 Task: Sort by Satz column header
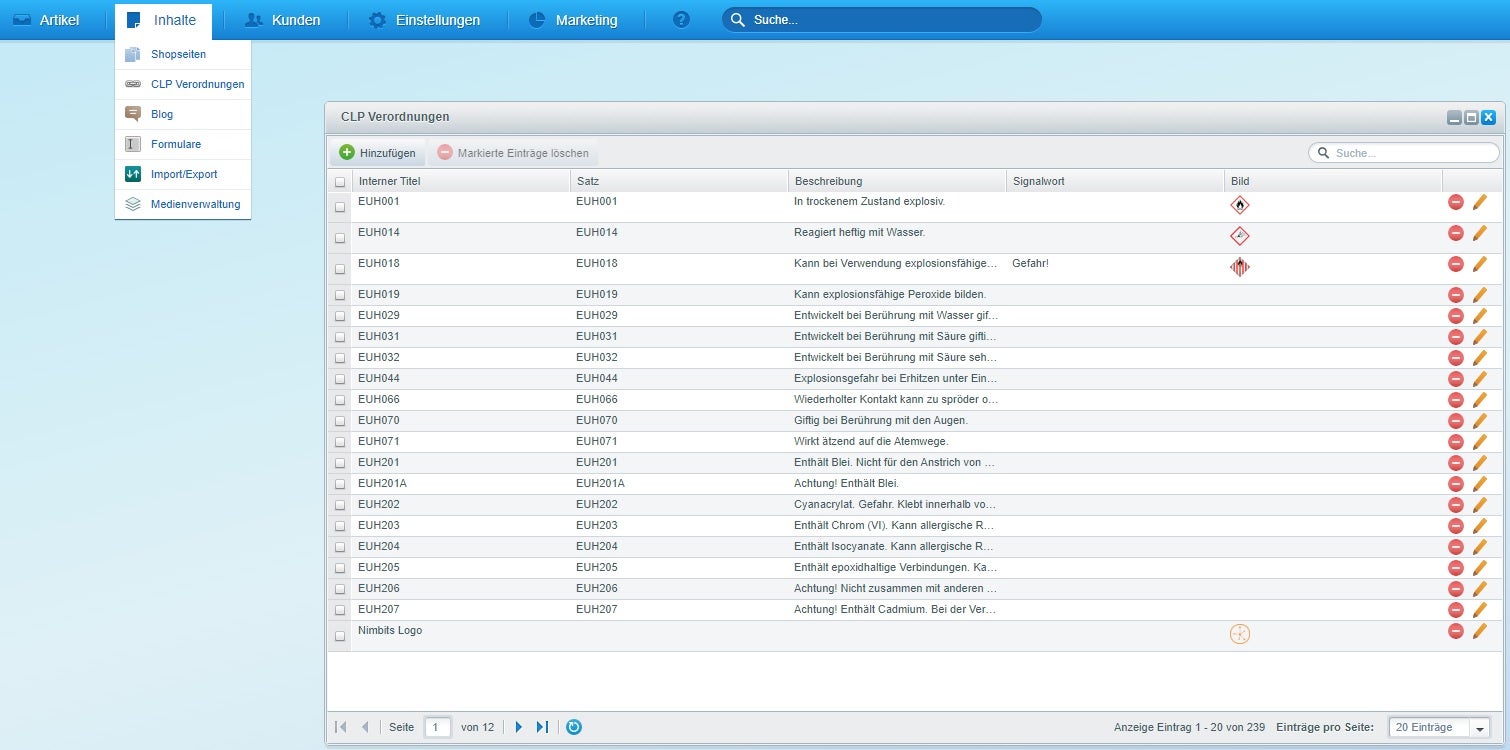[x=679, y=181]
